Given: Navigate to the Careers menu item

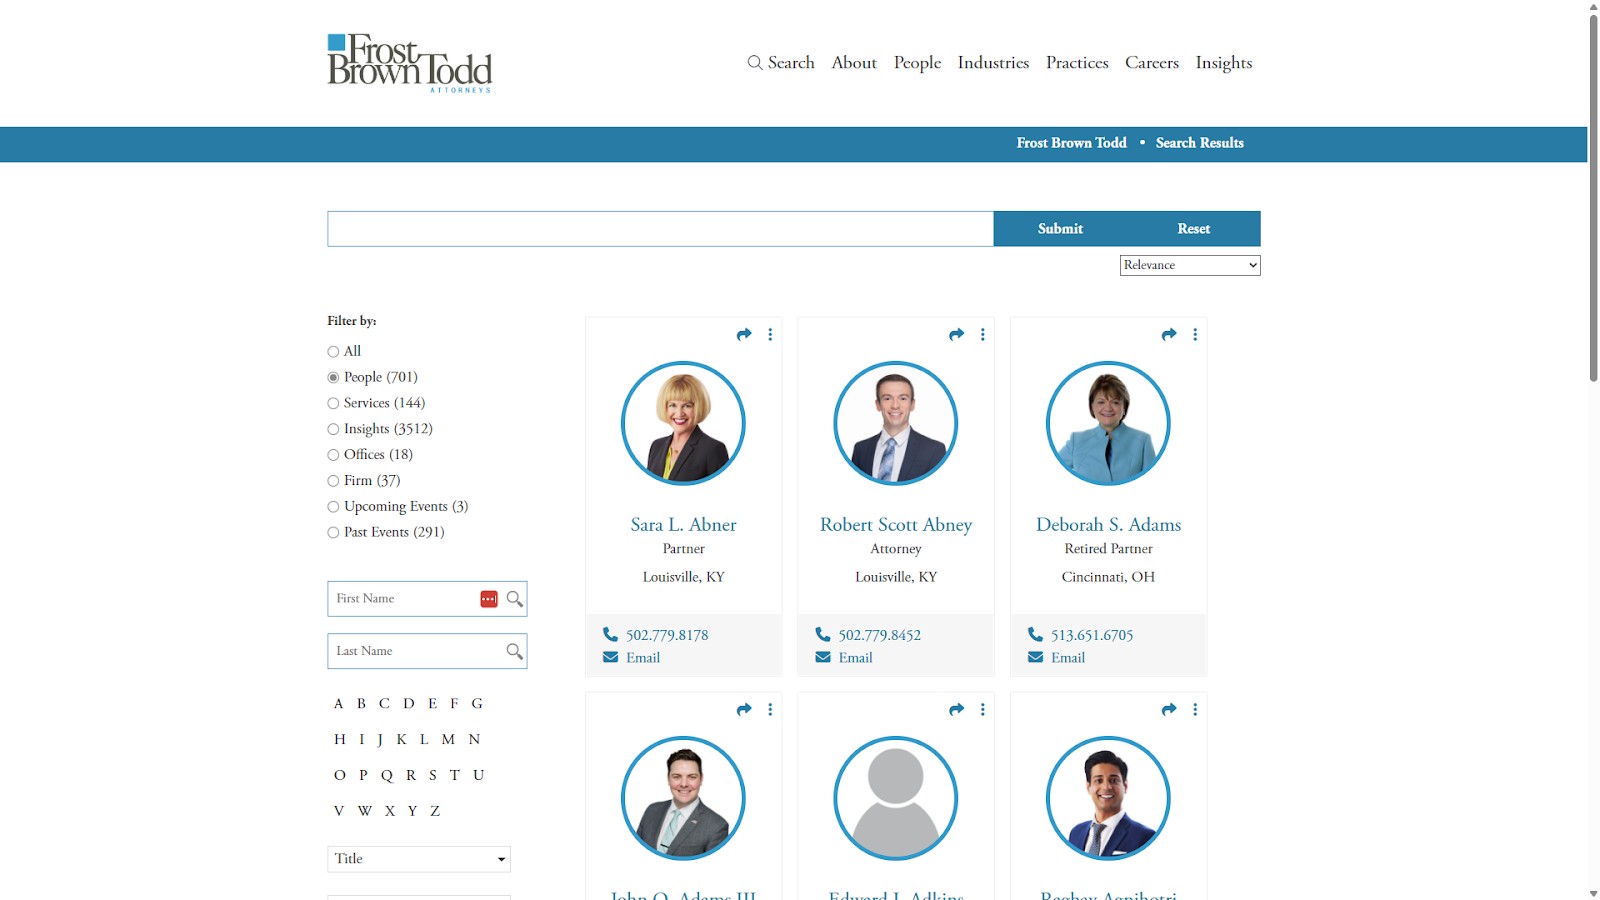Looking at the screenshot, I should (x=1151, y=62).
